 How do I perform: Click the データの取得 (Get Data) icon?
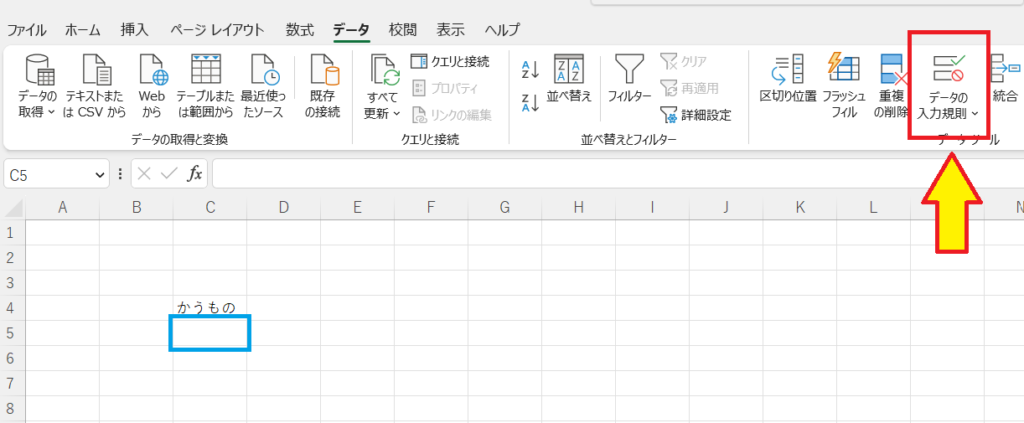coord(37,70)
